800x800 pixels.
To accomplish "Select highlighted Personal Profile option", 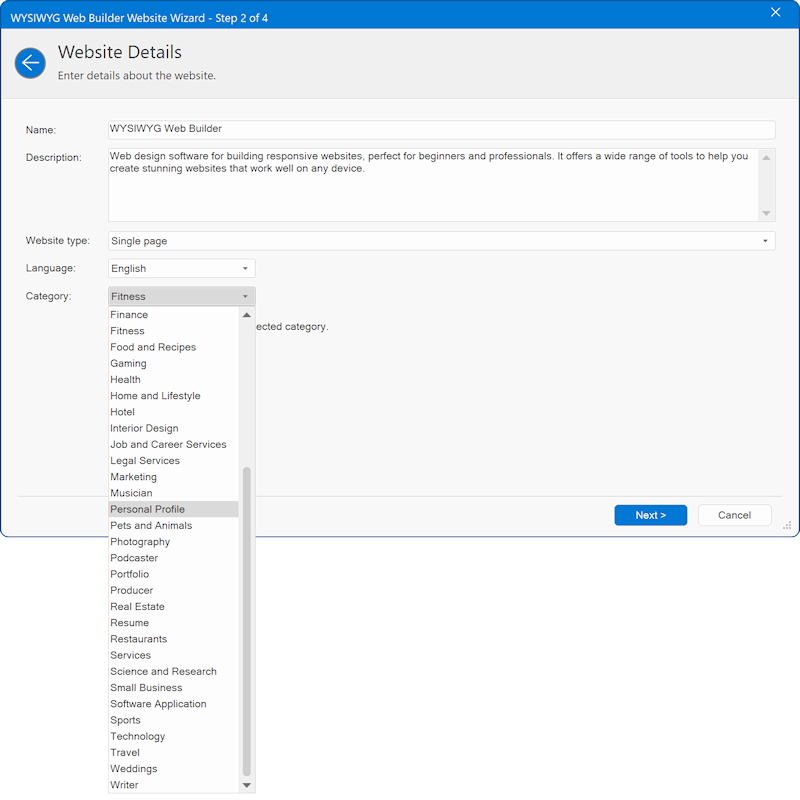I will pos(173,510).
